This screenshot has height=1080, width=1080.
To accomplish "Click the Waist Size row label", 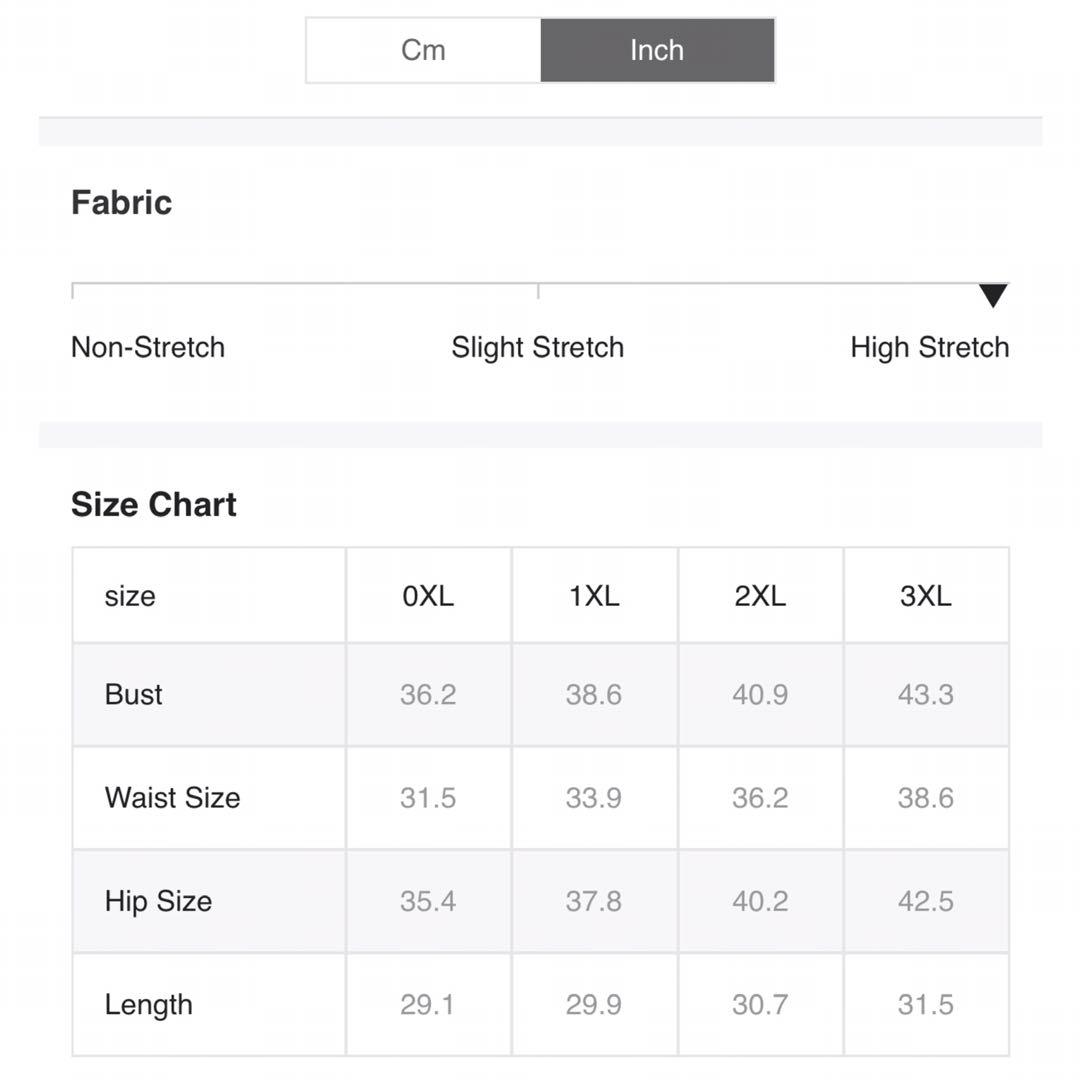I will tap(172, 798).
